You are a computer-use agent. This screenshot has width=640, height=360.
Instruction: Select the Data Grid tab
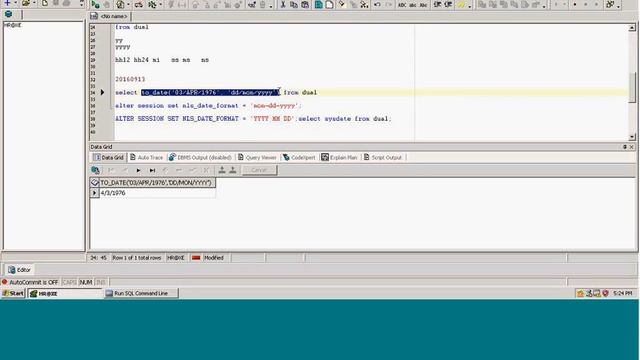coord(108,158)
